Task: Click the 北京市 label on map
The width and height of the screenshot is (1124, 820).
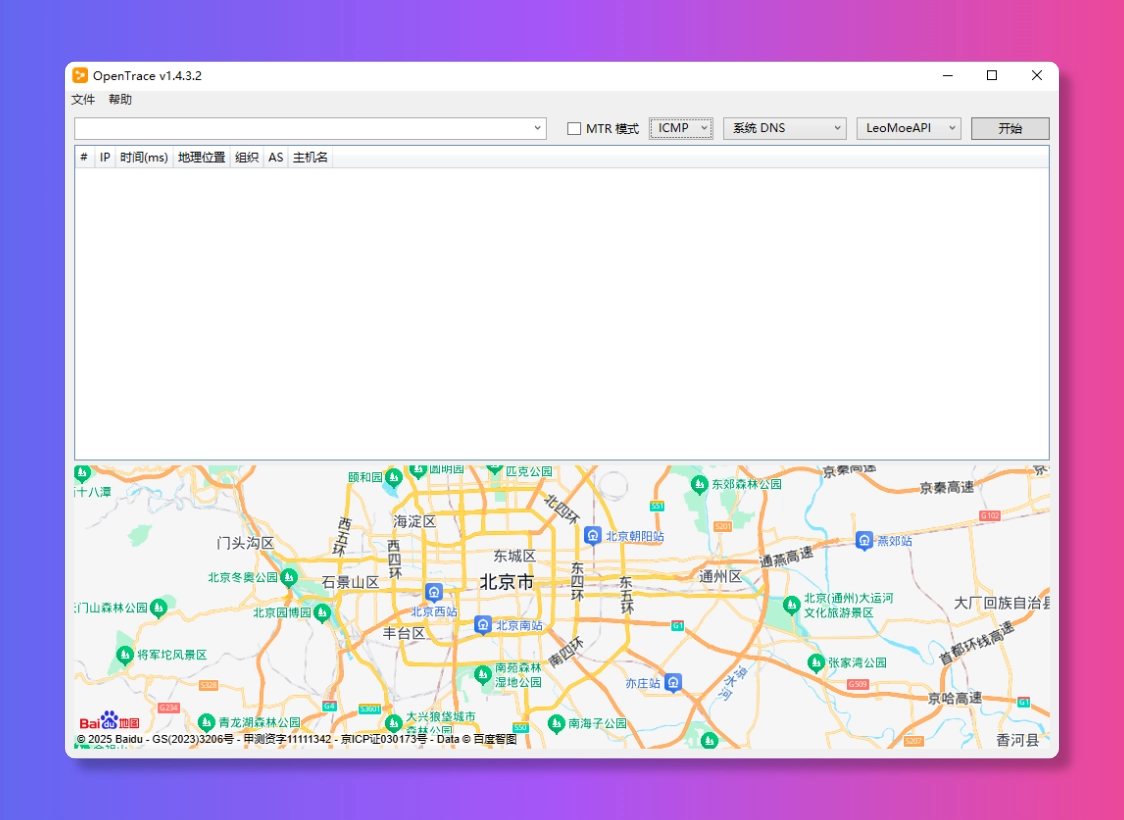Action: [507, 582]
